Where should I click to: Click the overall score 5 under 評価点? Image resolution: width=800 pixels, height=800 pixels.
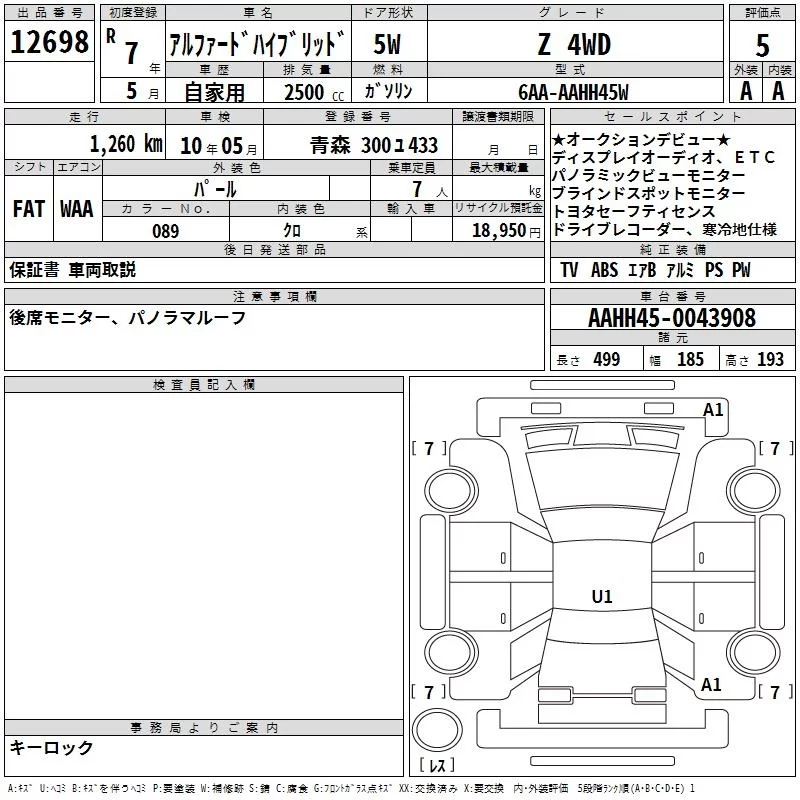click(x=762, y=45)
